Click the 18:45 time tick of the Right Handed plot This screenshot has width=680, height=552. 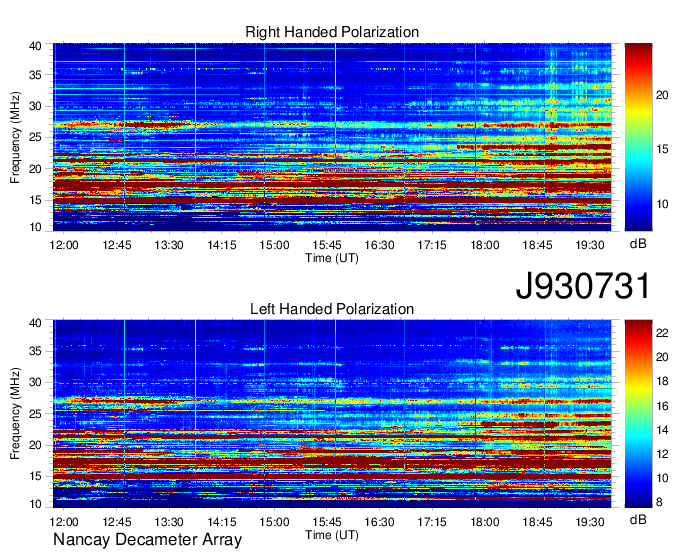click(x=537, y=245)
